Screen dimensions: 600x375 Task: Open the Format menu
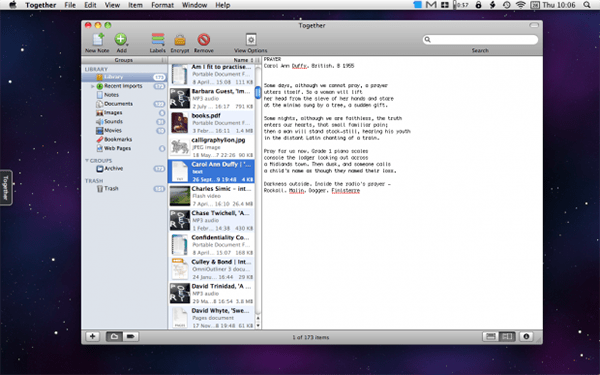pyautogui.click(x=162, y=5)
